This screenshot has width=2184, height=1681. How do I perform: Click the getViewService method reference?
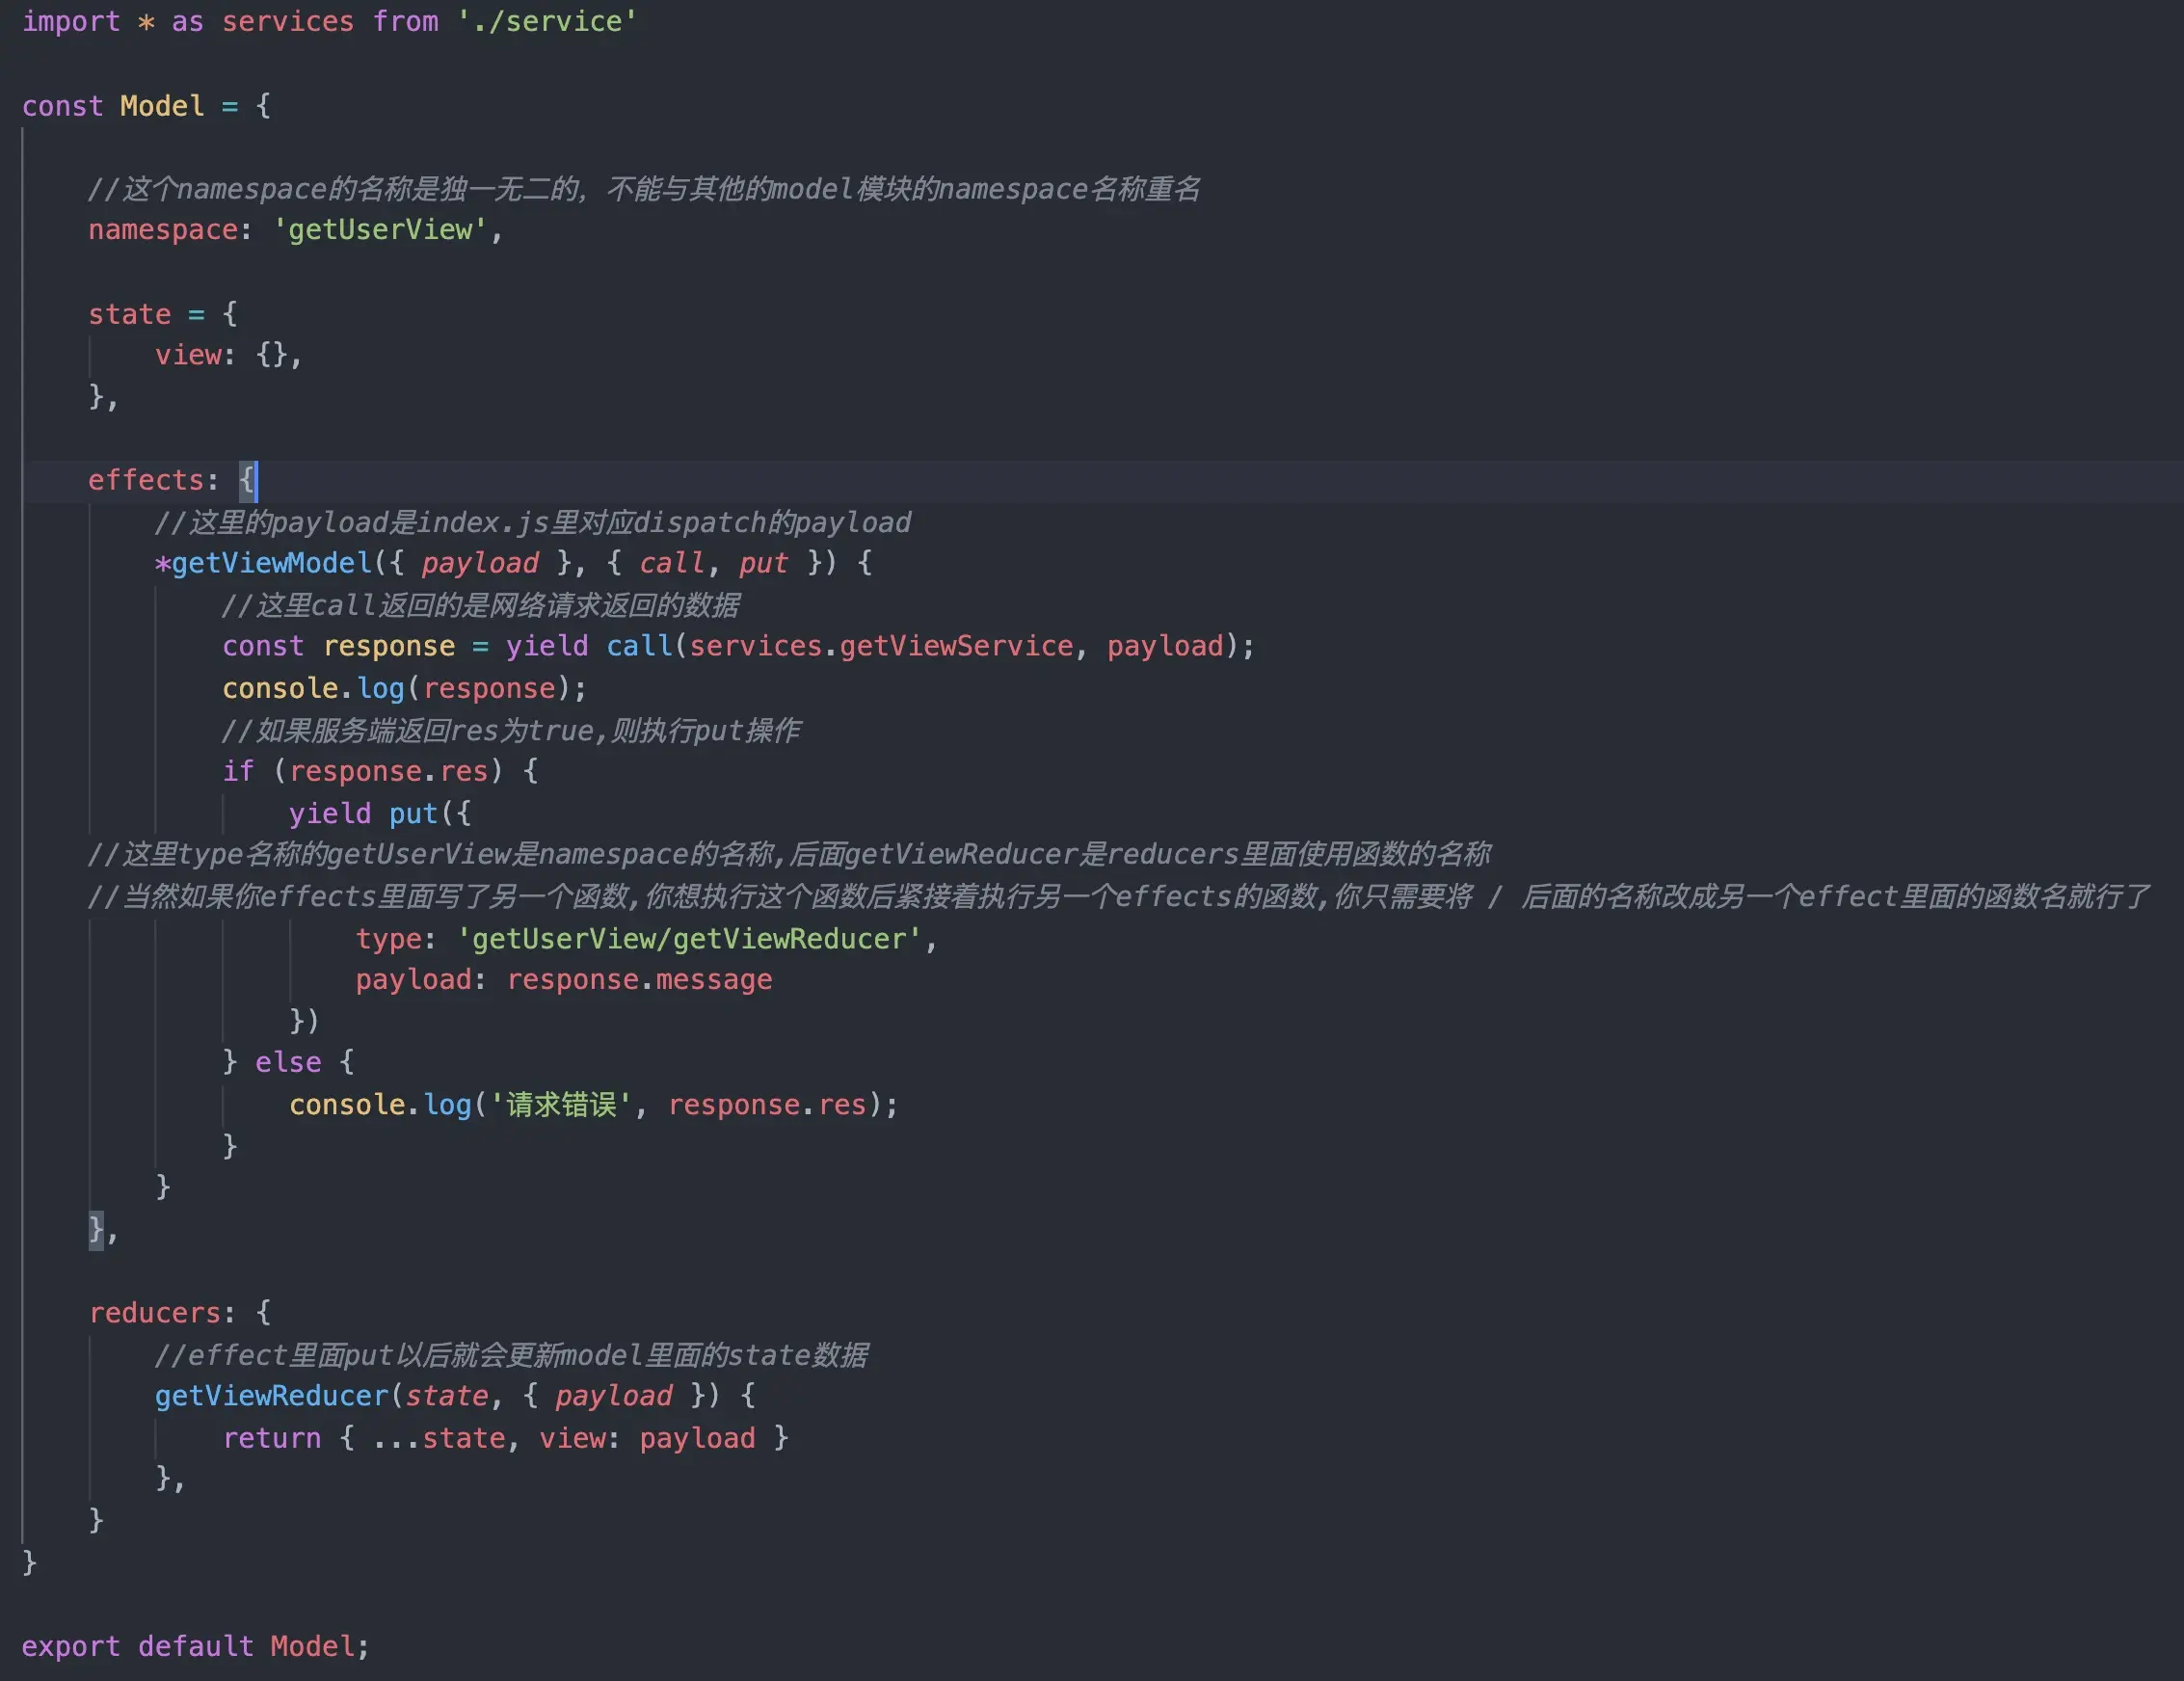(955, 647)
